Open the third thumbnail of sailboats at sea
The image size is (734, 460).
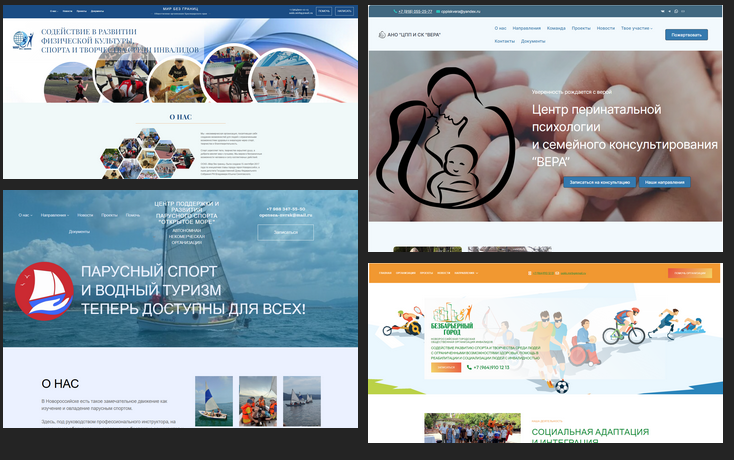[x=302, y=401]
